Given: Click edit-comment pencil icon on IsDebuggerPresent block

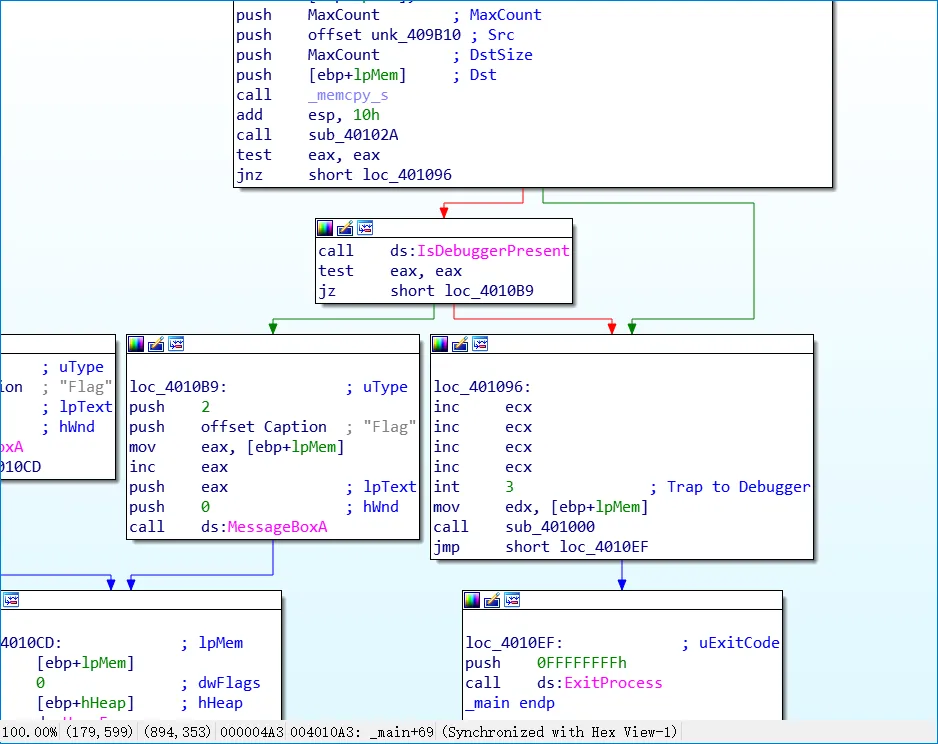Looking at the screenshot, I should coord(345,228).
